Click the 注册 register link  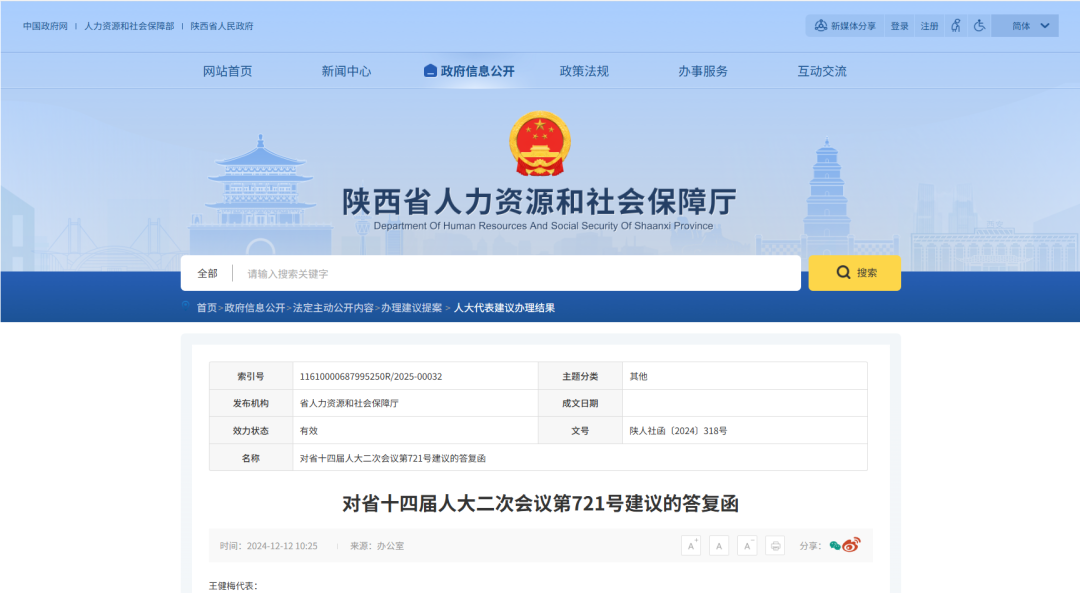(930, 26)
